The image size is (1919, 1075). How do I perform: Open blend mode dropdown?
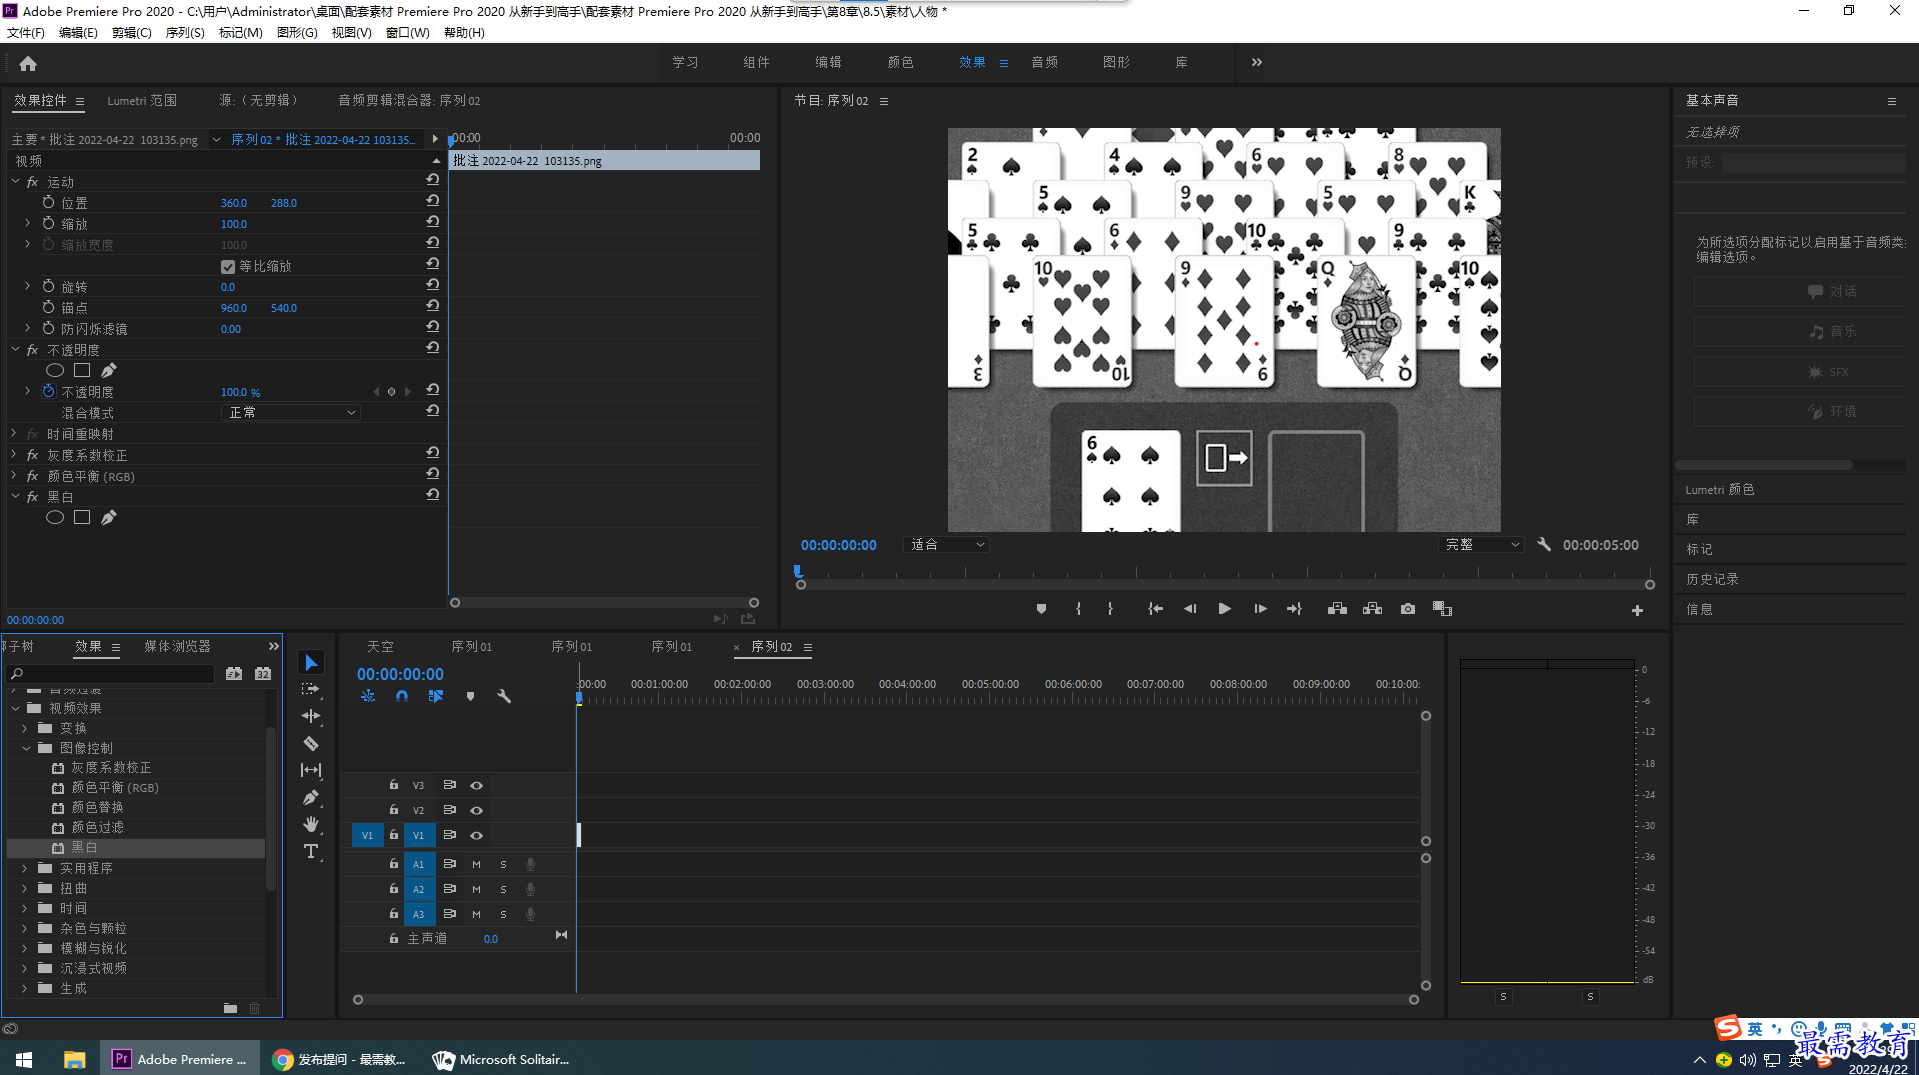(x=290, y=413)
